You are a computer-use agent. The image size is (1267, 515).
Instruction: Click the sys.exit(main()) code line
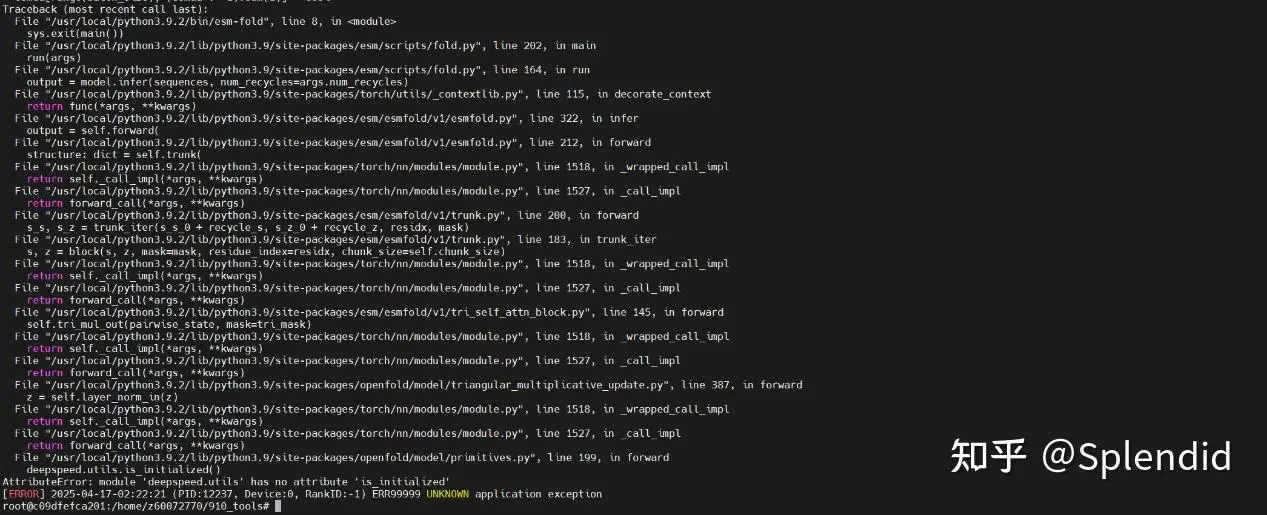point(75,33)
